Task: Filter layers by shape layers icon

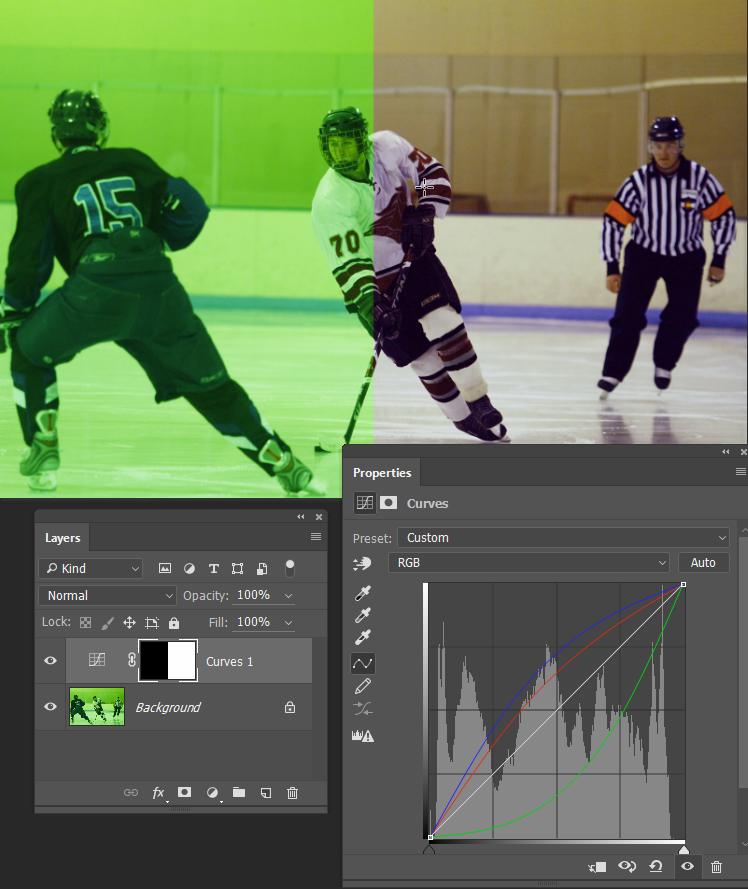Action: pos(238,568)
